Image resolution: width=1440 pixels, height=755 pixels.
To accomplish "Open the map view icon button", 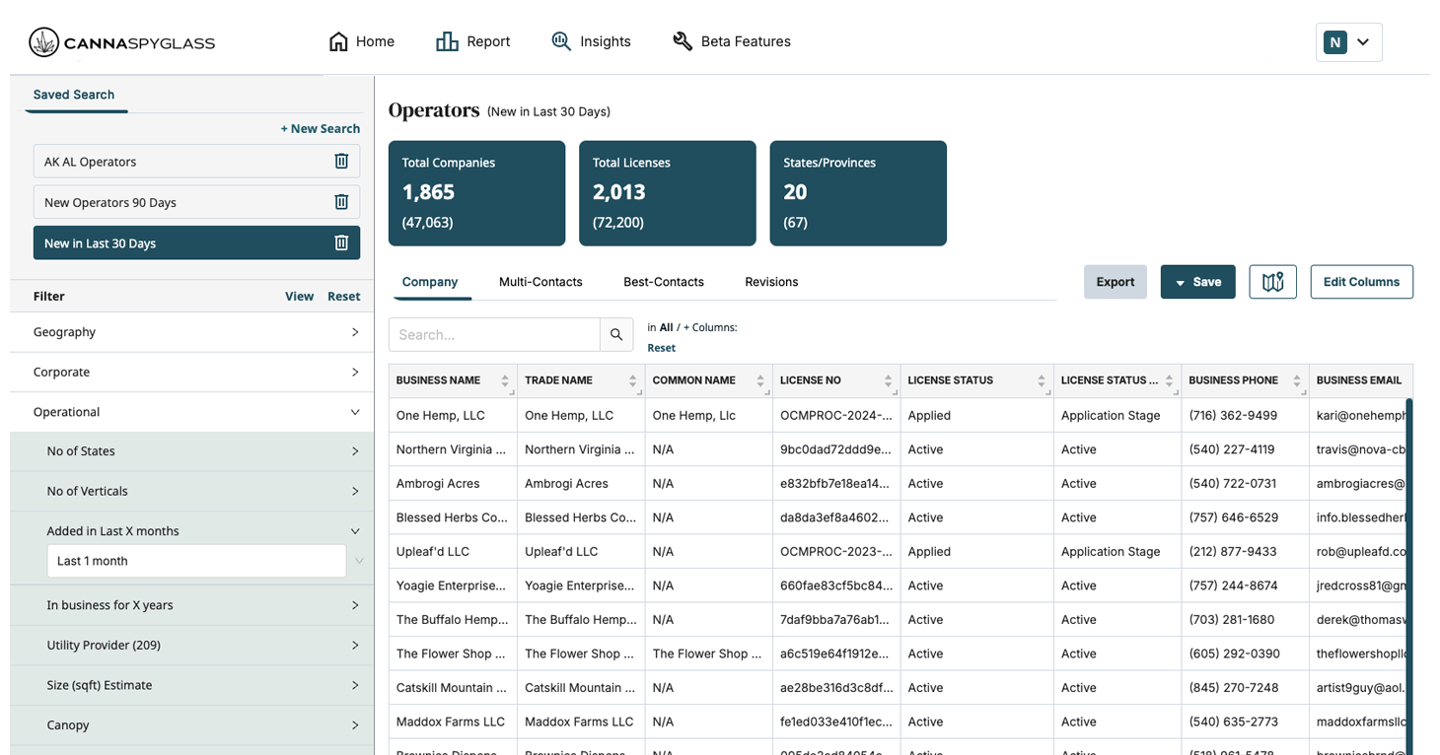I will click(1273, 282).
